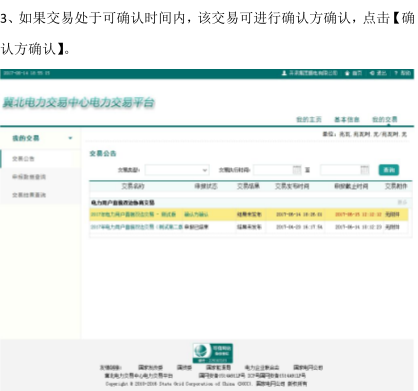Click 更多 in the transaction group header
The height and width of the screenshot is (391, 418).
coord(402,202)
